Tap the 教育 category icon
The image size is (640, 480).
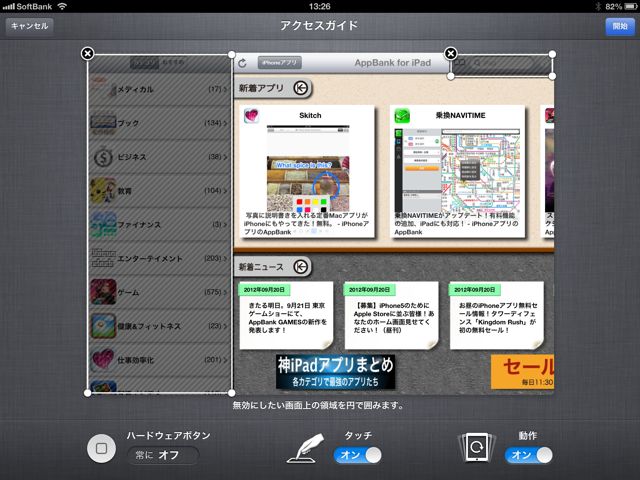pos(103,191)
